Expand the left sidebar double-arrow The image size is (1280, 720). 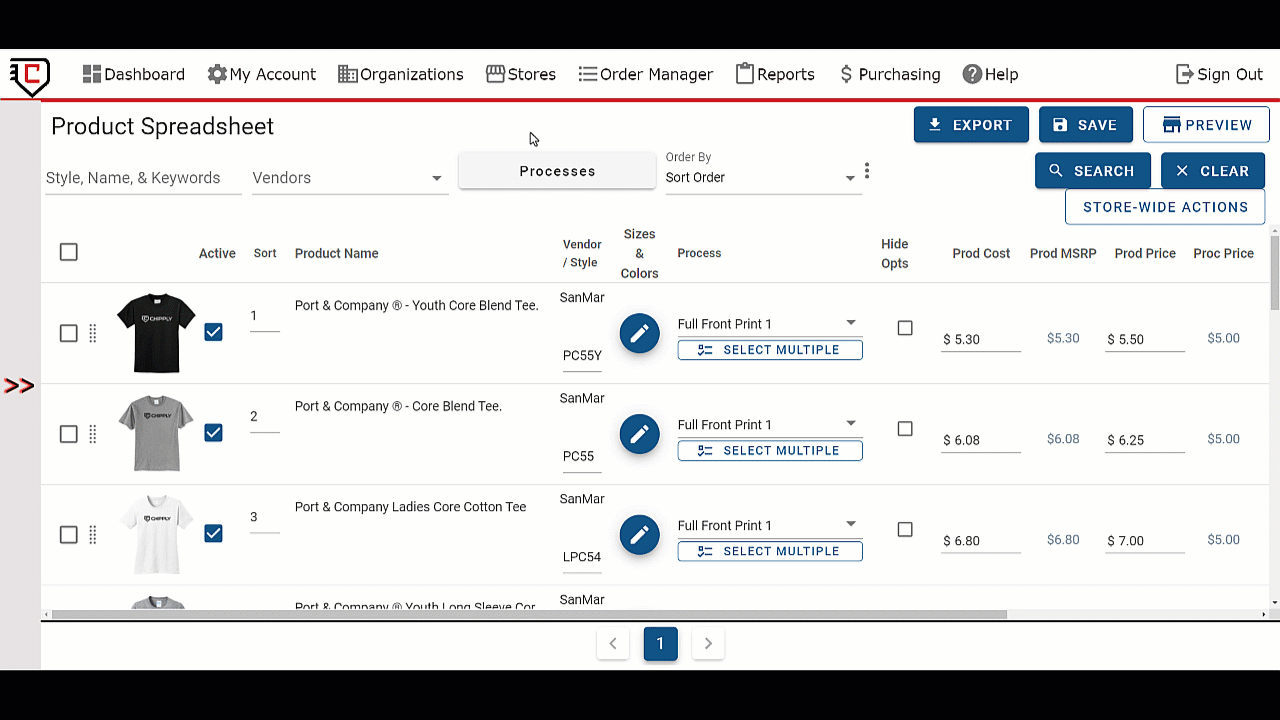[x=19, y=386]
